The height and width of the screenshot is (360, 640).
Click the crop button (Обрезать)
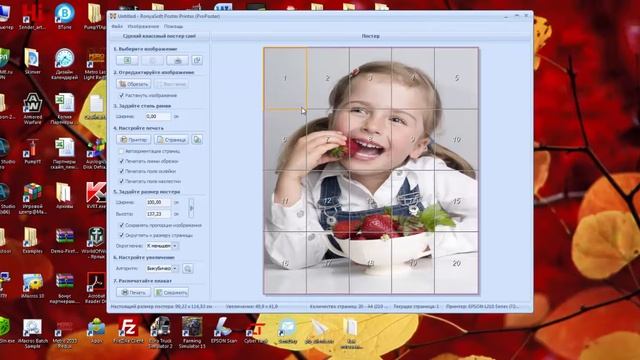pos(133,84)
